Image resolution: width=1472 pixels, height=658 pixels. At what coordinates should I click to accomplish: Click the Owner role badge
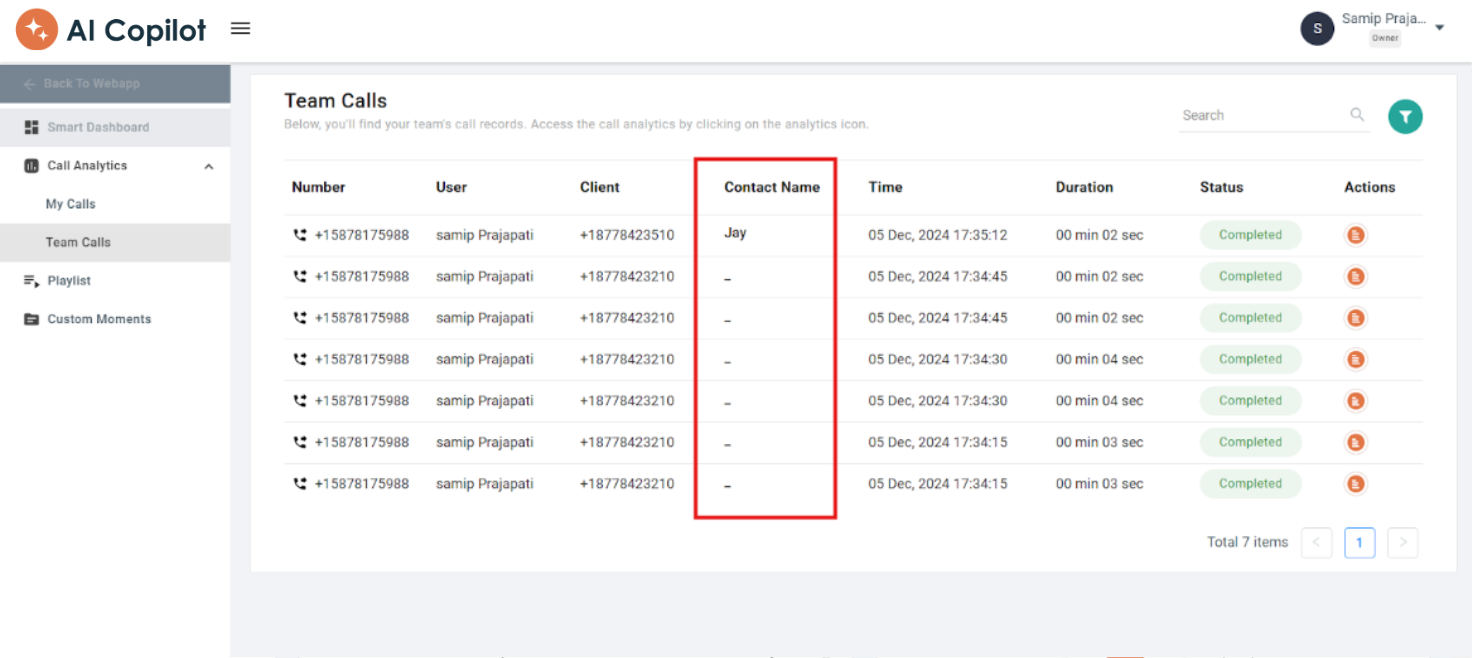click(1385, 38)
